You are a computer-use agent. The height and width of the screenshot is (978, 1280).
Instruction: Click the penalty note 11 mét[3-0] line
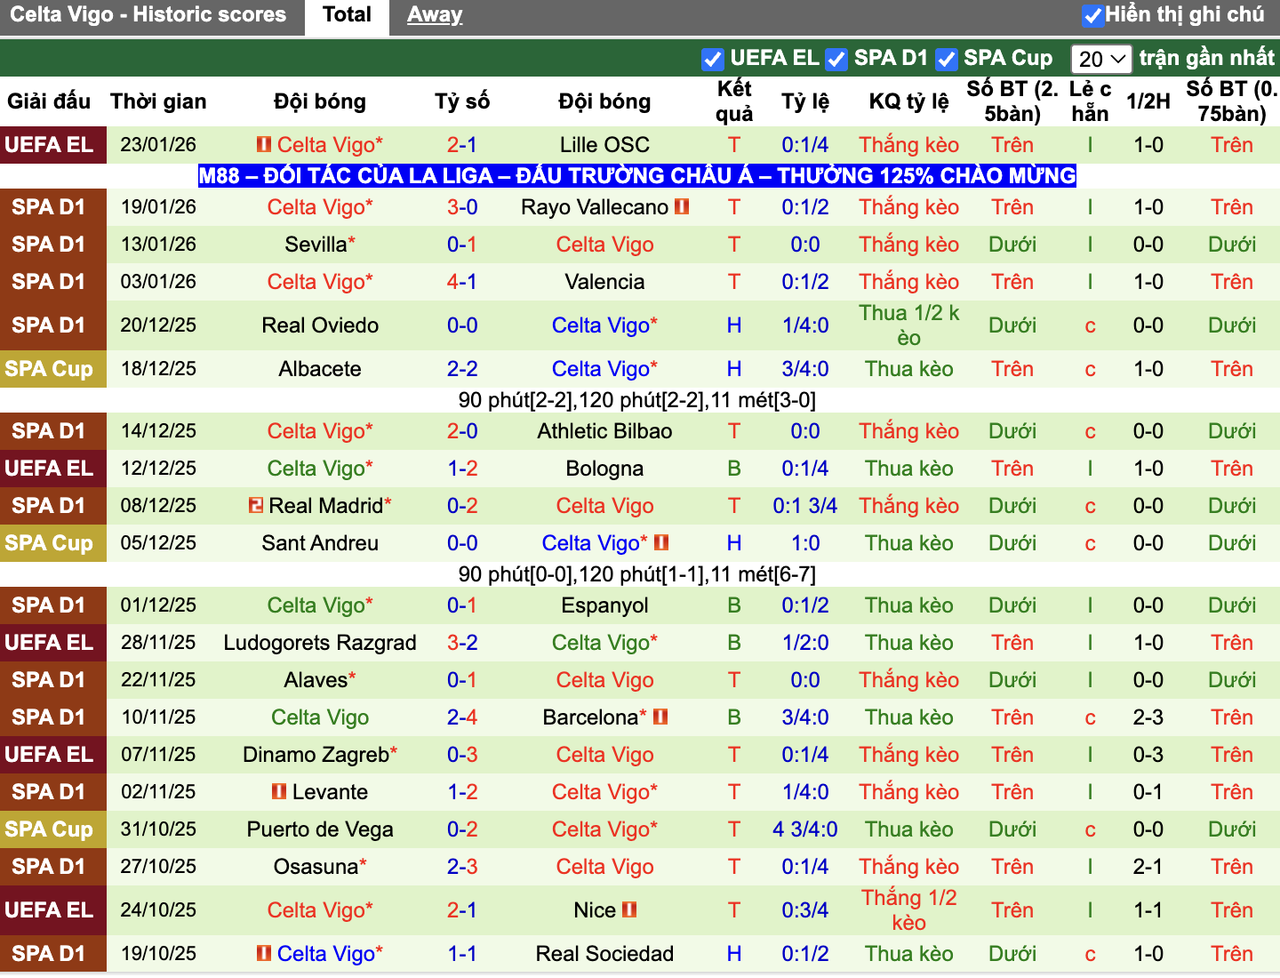click(637, 401)
